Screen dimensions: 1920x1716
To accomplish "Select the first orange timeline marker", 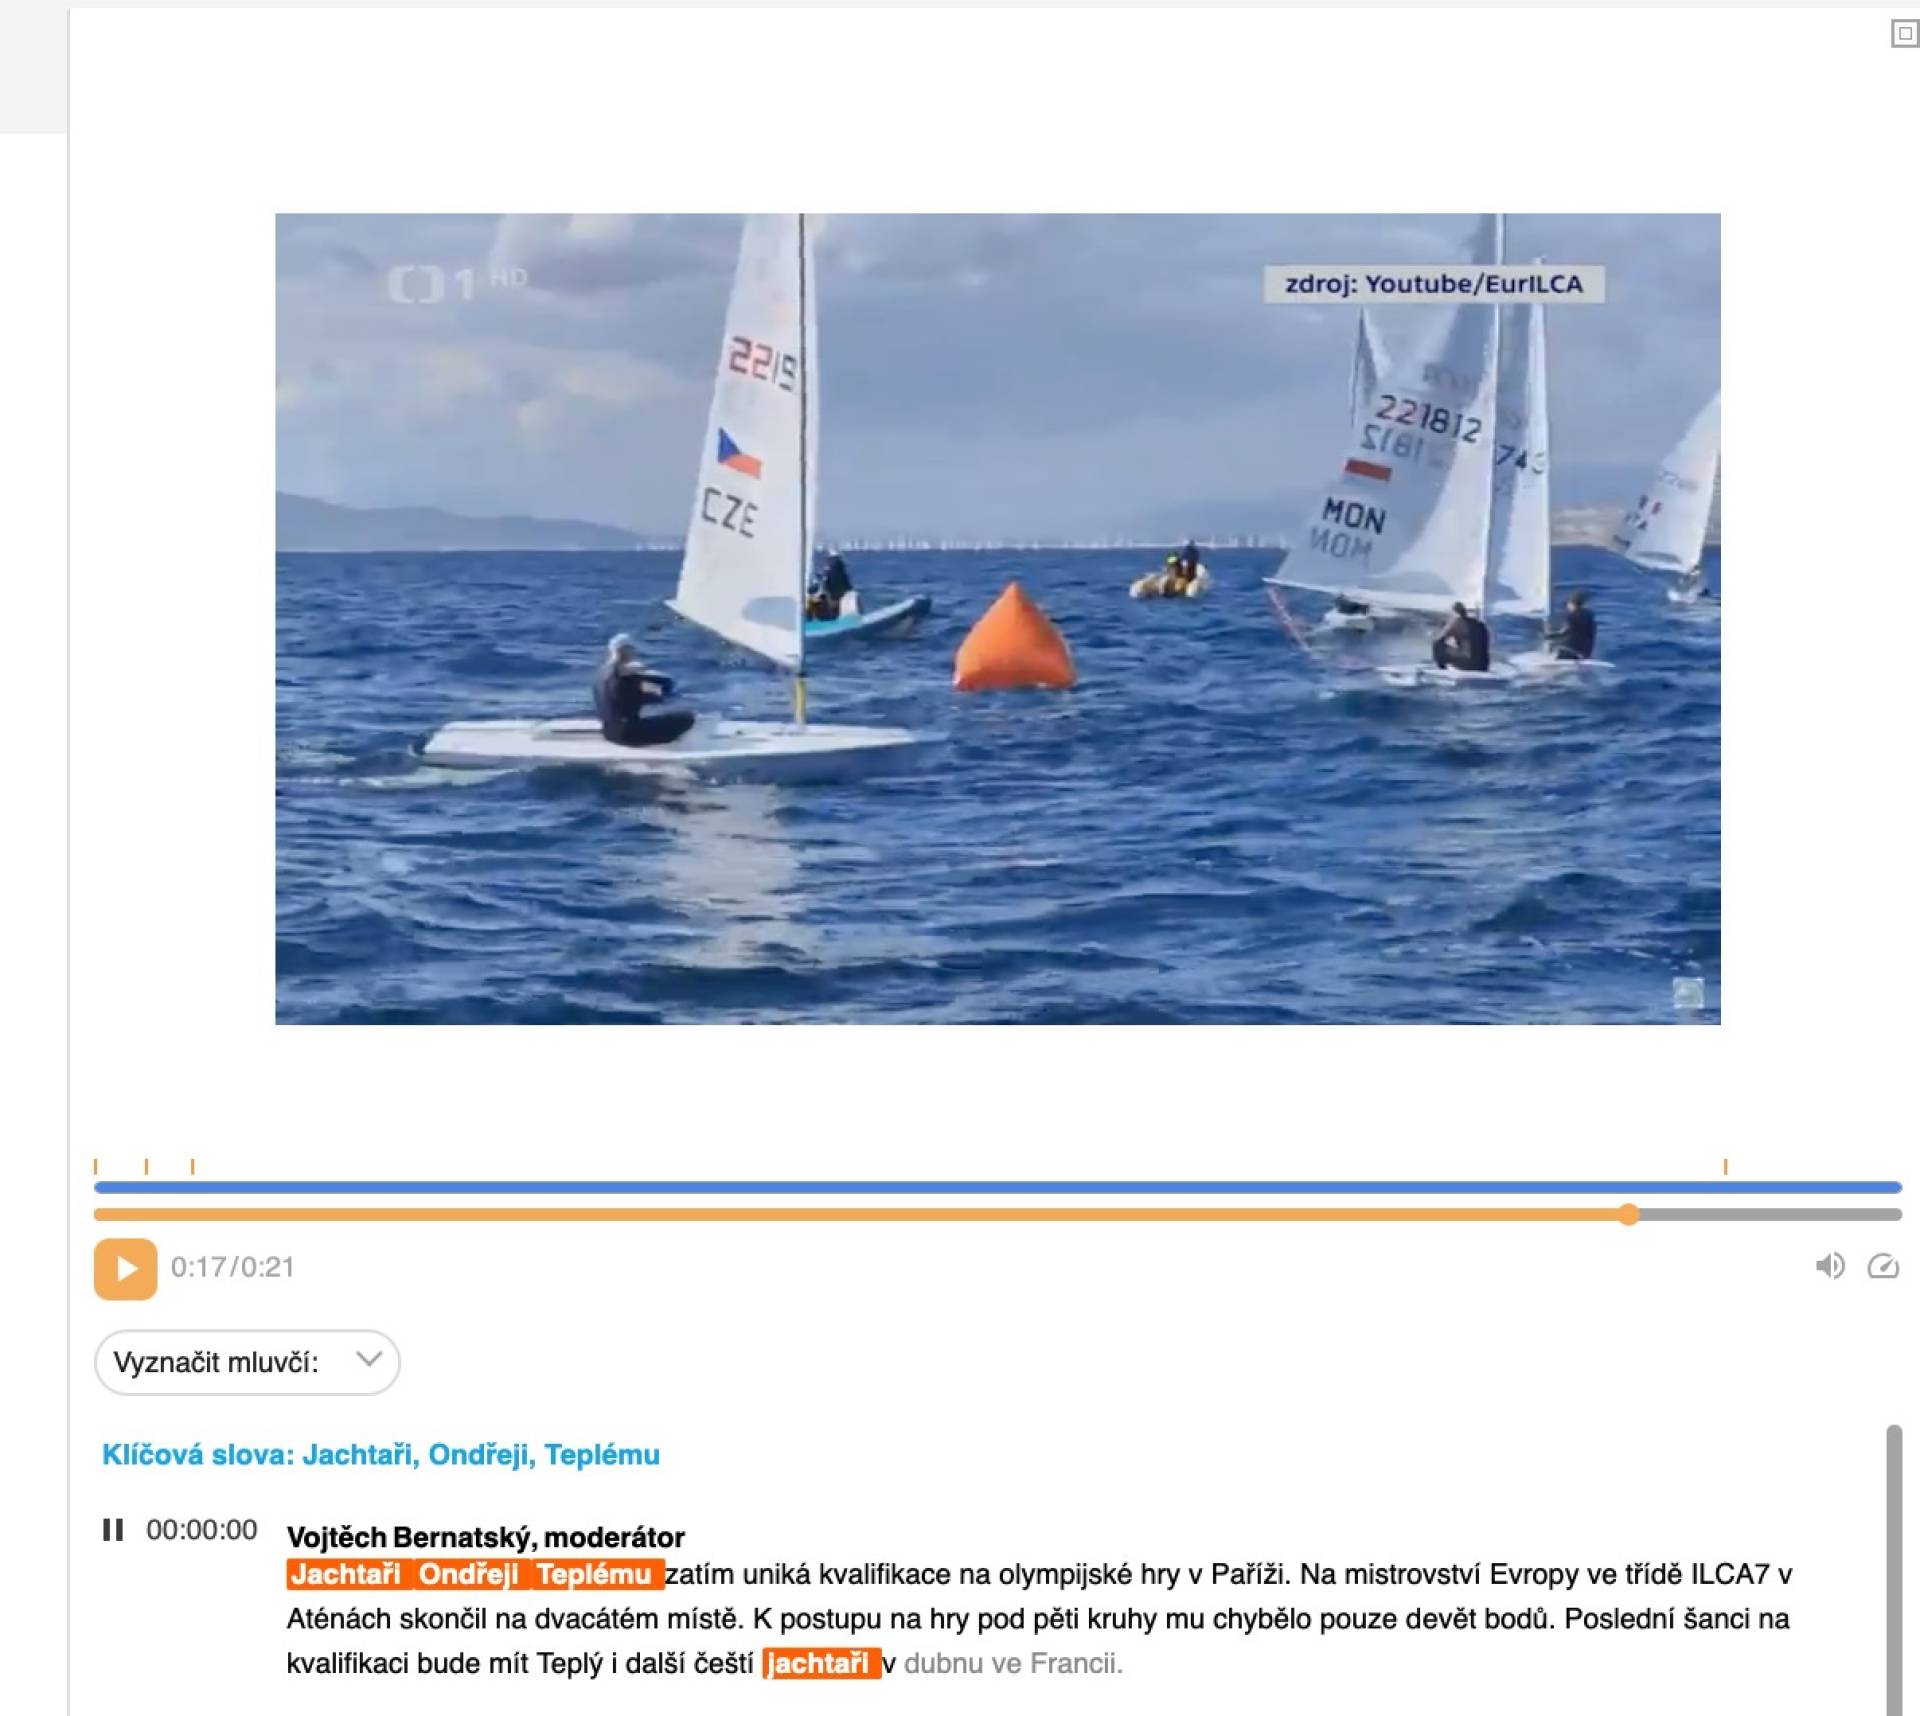I will point(96,1166).
